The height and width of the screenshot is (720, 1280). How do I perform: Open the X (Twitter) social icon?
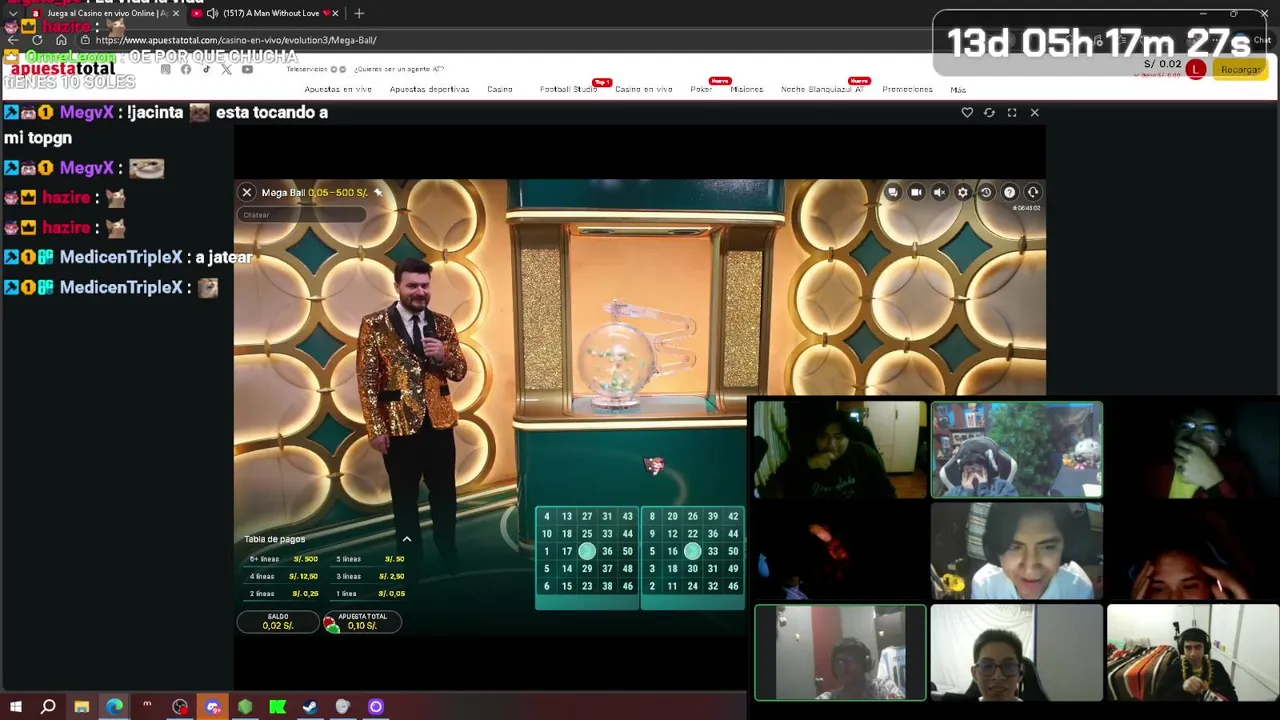point(226,69)
